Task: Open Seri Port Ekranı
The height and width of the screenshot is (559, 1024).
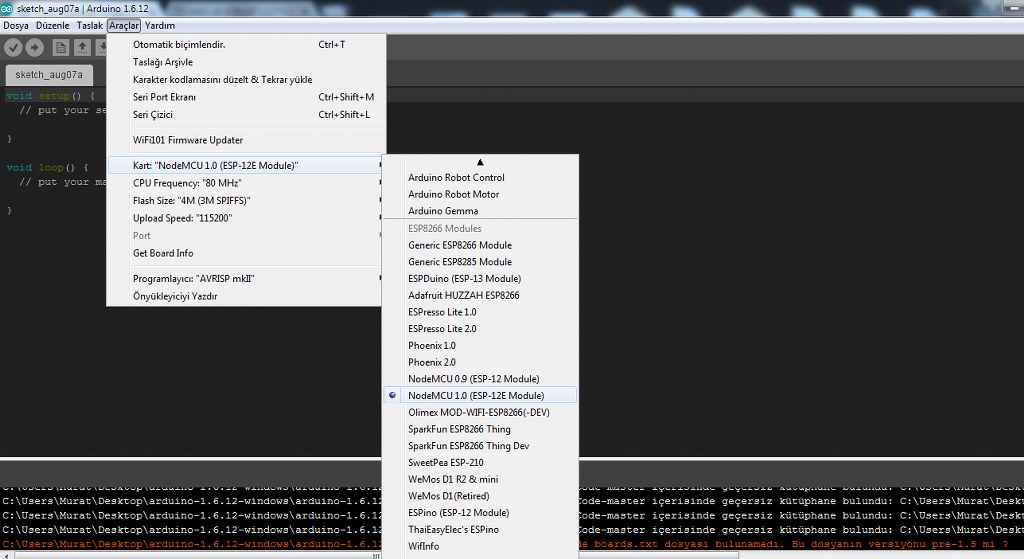Action: tap(246, 97)
